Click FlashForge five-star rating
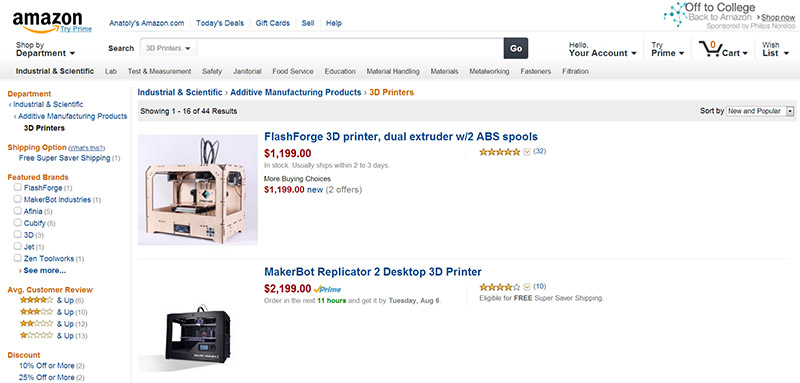This screenshot has height=383, width=800. click(499, 151)
